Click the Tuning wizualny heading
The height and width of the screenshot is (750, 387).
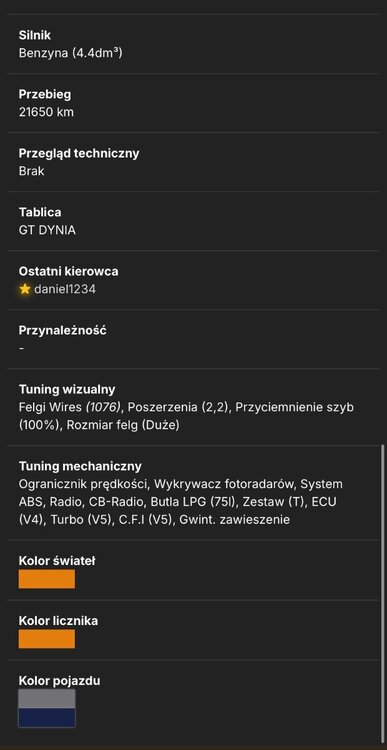[67, 389]
